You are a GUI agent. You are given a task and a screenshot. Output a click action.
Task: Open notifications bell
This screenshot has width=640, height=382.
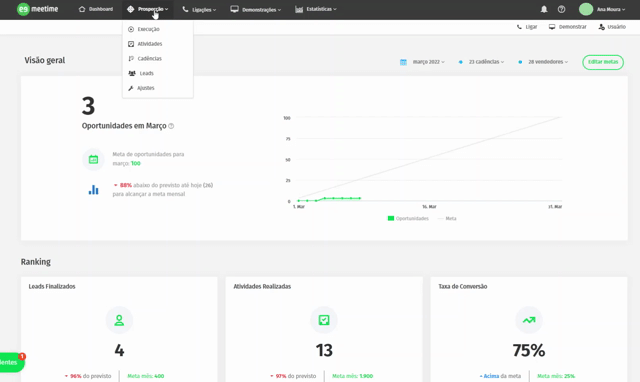[x=544, y=9]
